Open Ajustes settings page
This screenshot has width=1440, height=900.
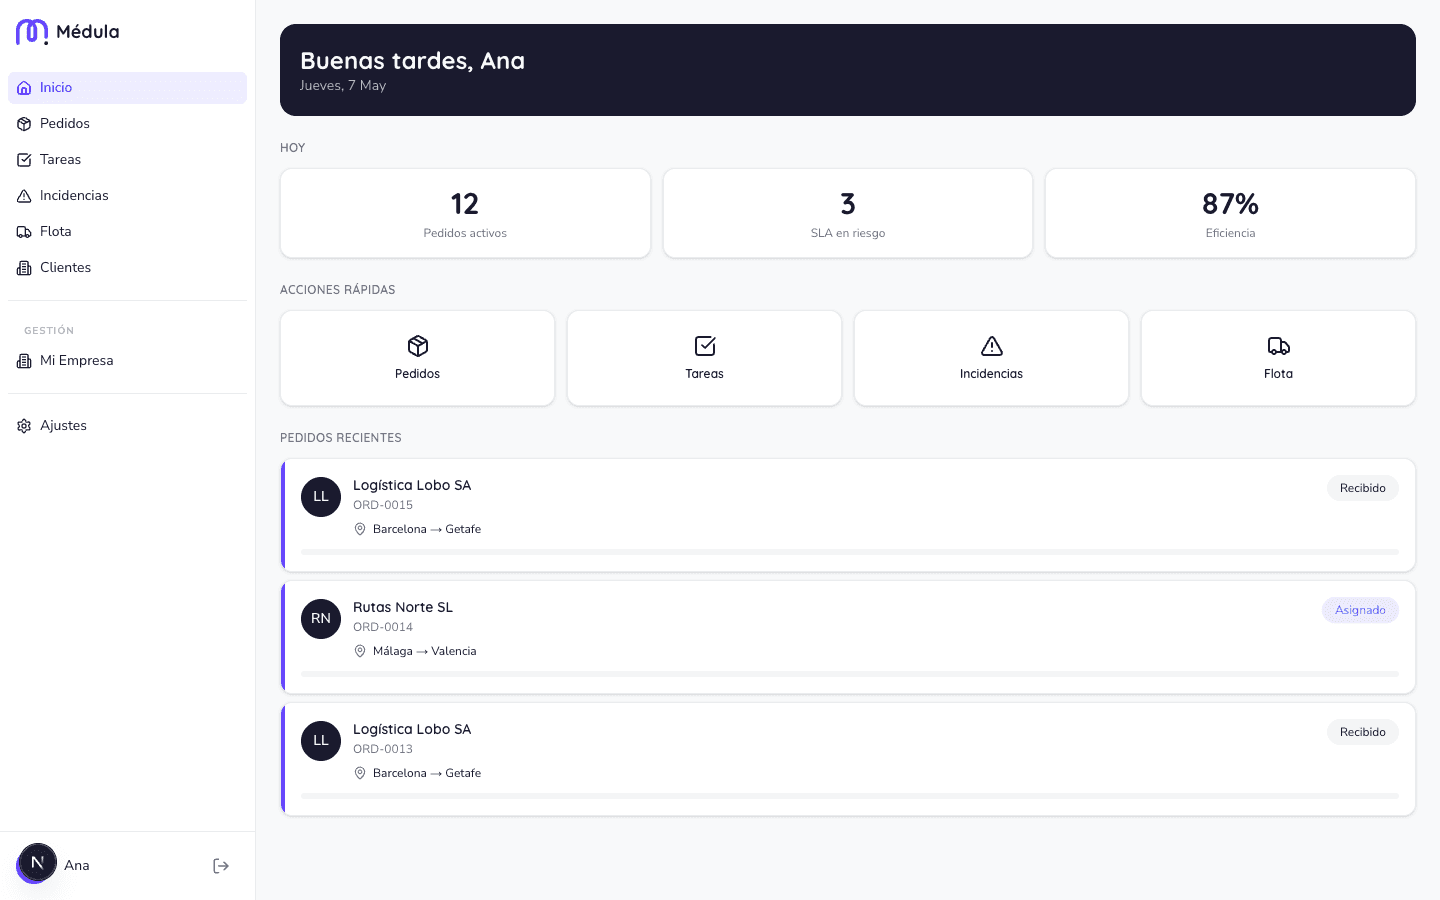pos(127,426)
